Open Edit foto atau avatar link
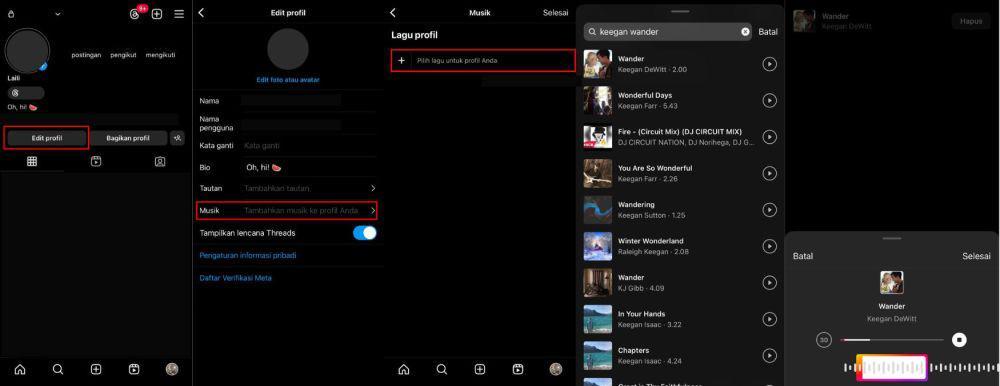The width and height of the screenshot is (1000, 386). click(288, 80)
